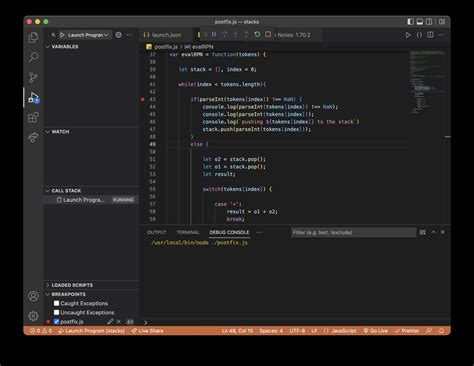This screenshot has width=474, height=366.
Task: Open the editor more actions menu
Action: (x=441, y=35)
